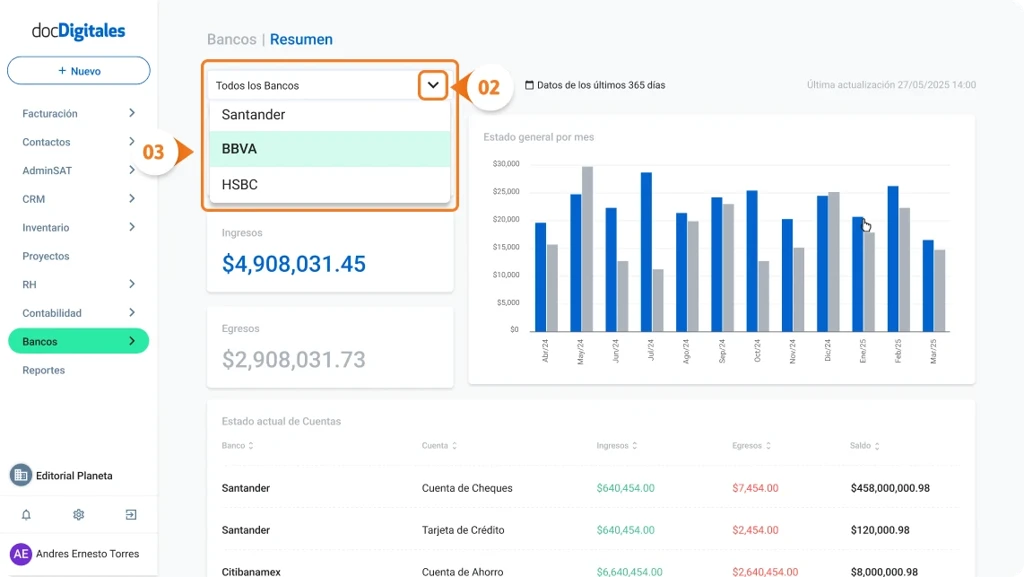
Task: Open the Todos los Bancos dropdown
Action: 432,85
